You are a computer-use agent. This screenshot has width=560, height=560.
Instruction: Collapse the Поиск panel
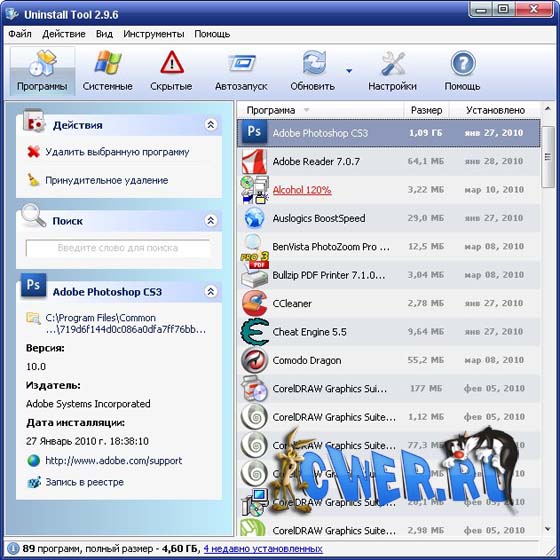point(211,220)
